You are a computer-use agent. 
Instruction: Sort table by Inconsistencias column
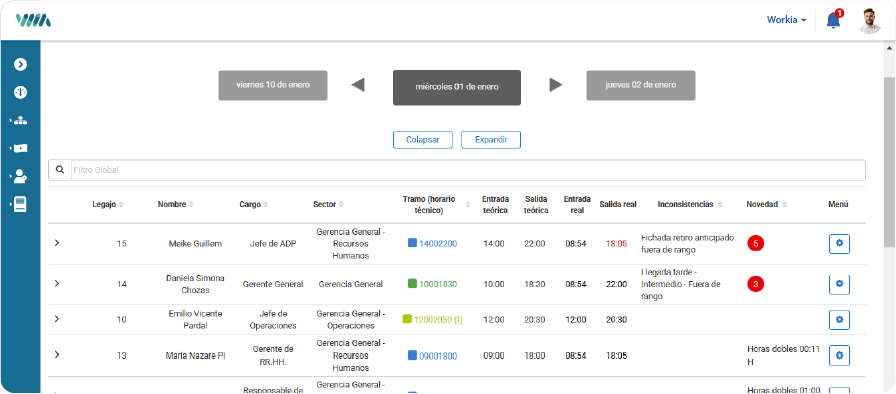(690, 204)
